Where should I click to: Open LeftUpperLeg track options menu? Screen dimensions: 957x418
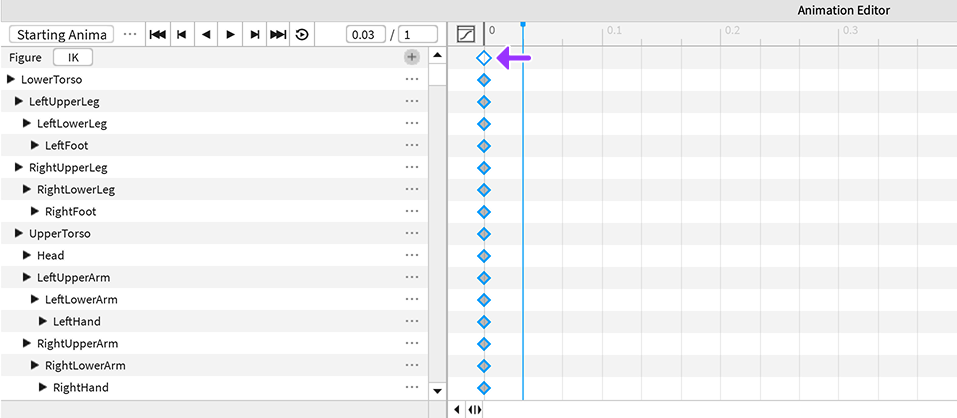(412, 101)
